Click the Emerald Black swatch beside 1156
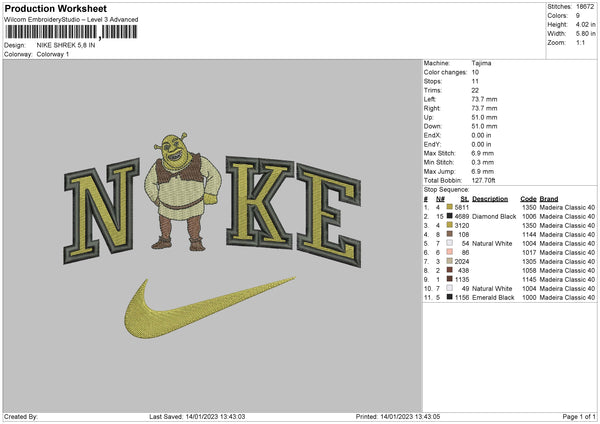 click(450, 297)
